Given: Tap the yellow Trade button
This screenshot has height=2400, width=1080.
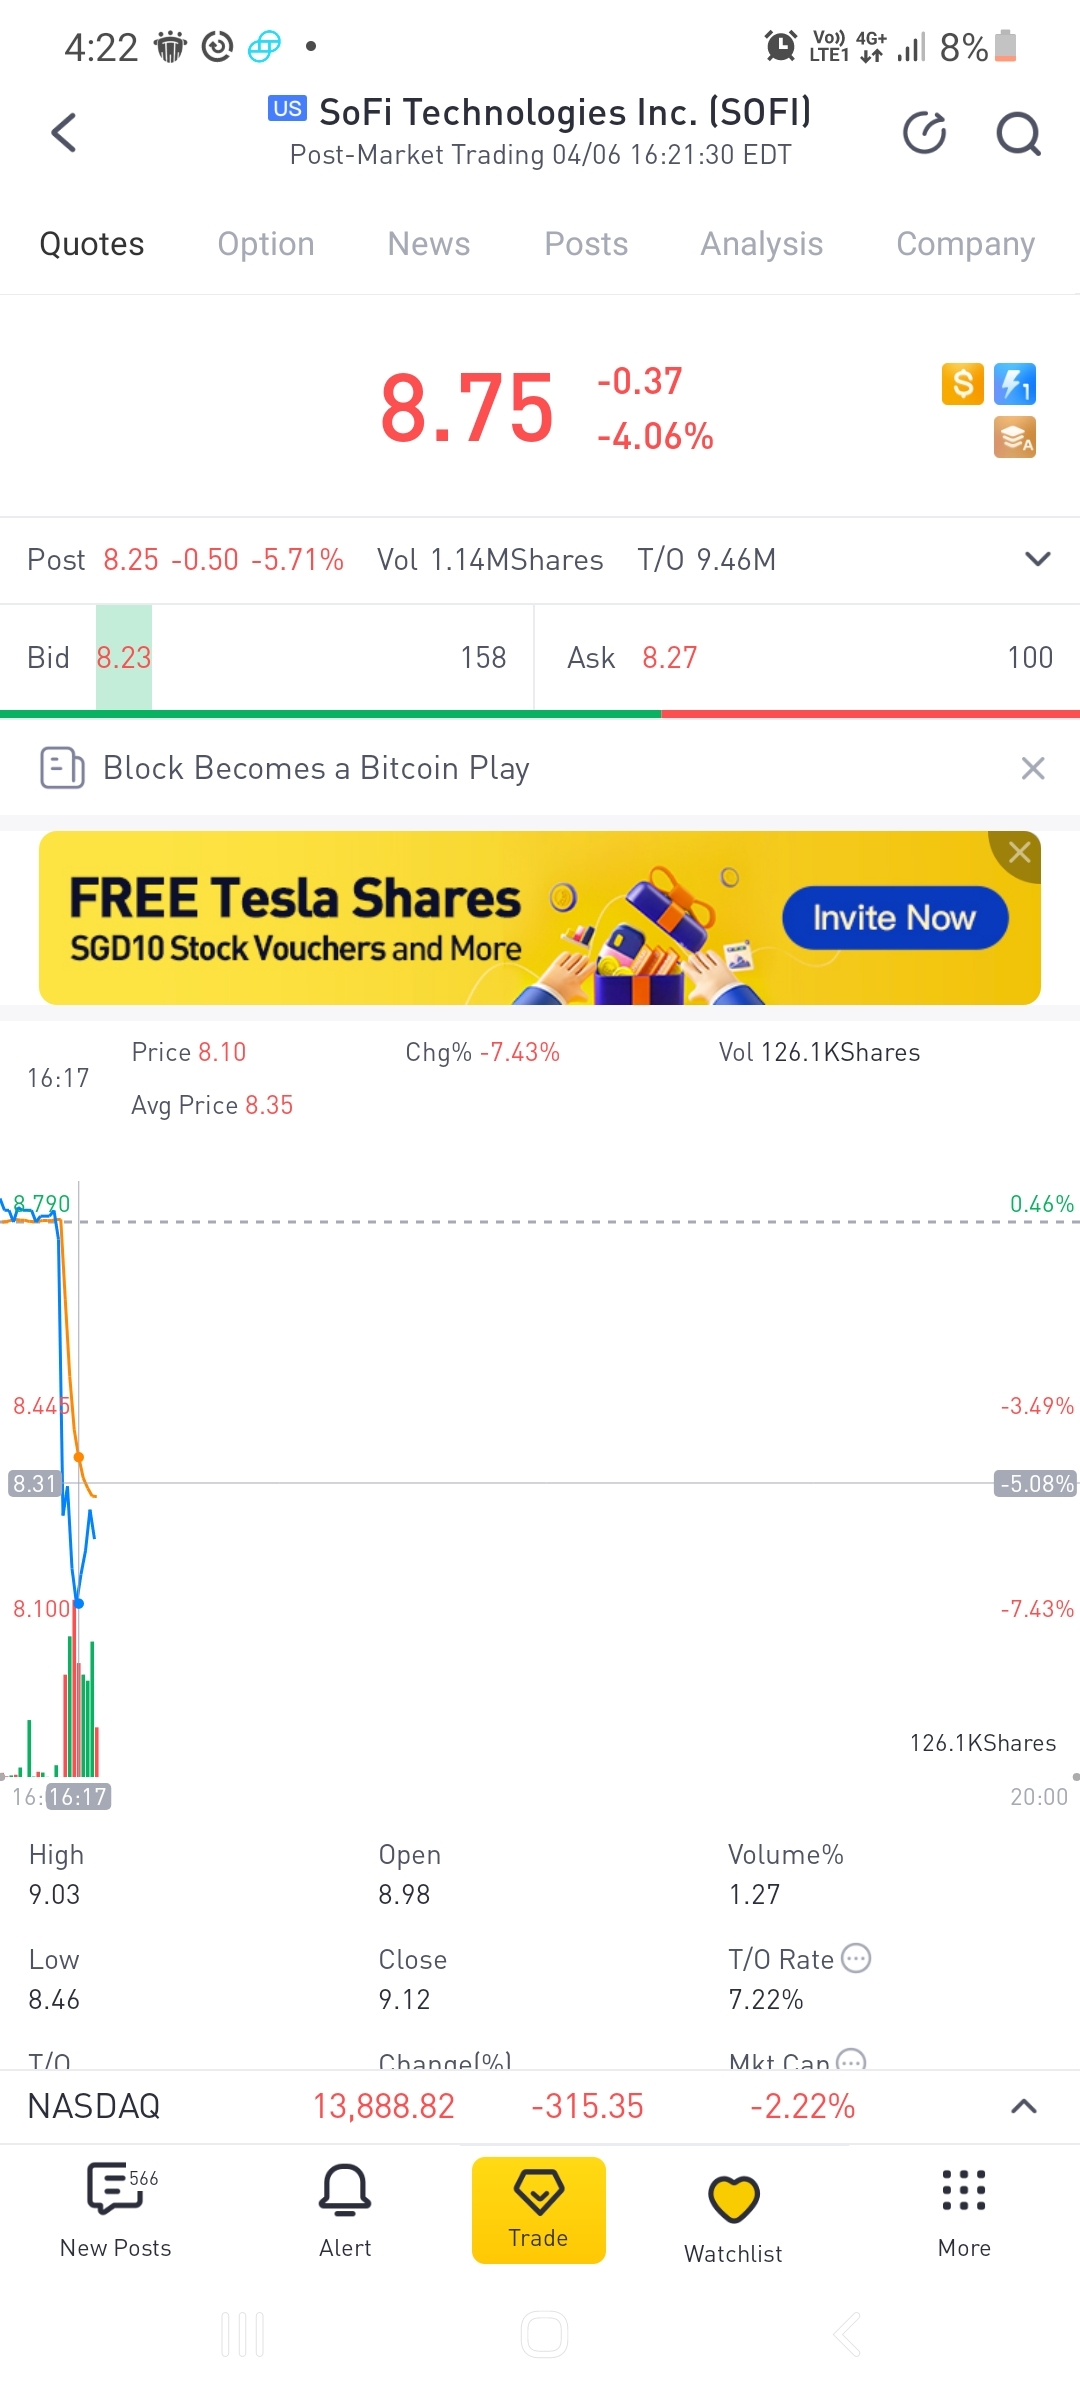Looking at the screenshot, I should (x=539, y=2210).
